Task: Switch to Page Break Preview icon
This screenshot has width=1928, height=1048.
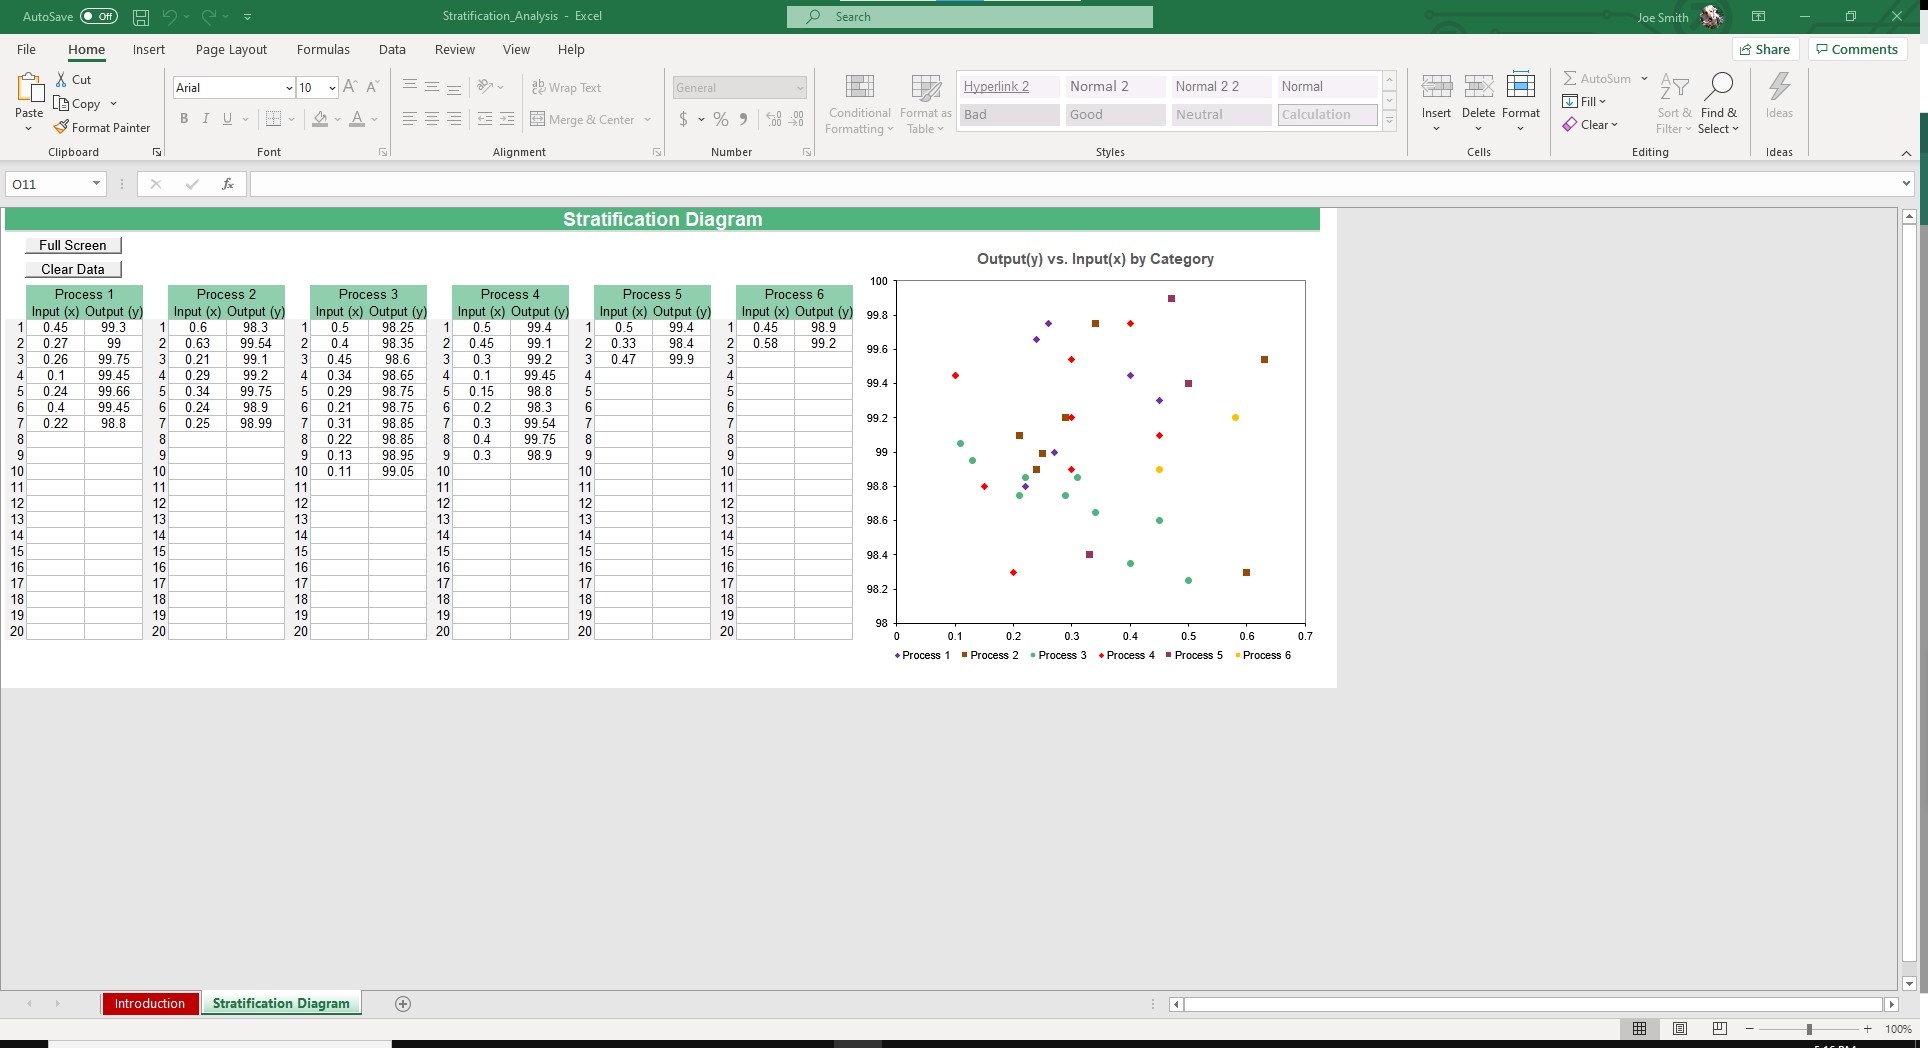Action: pos(1720,1029)
